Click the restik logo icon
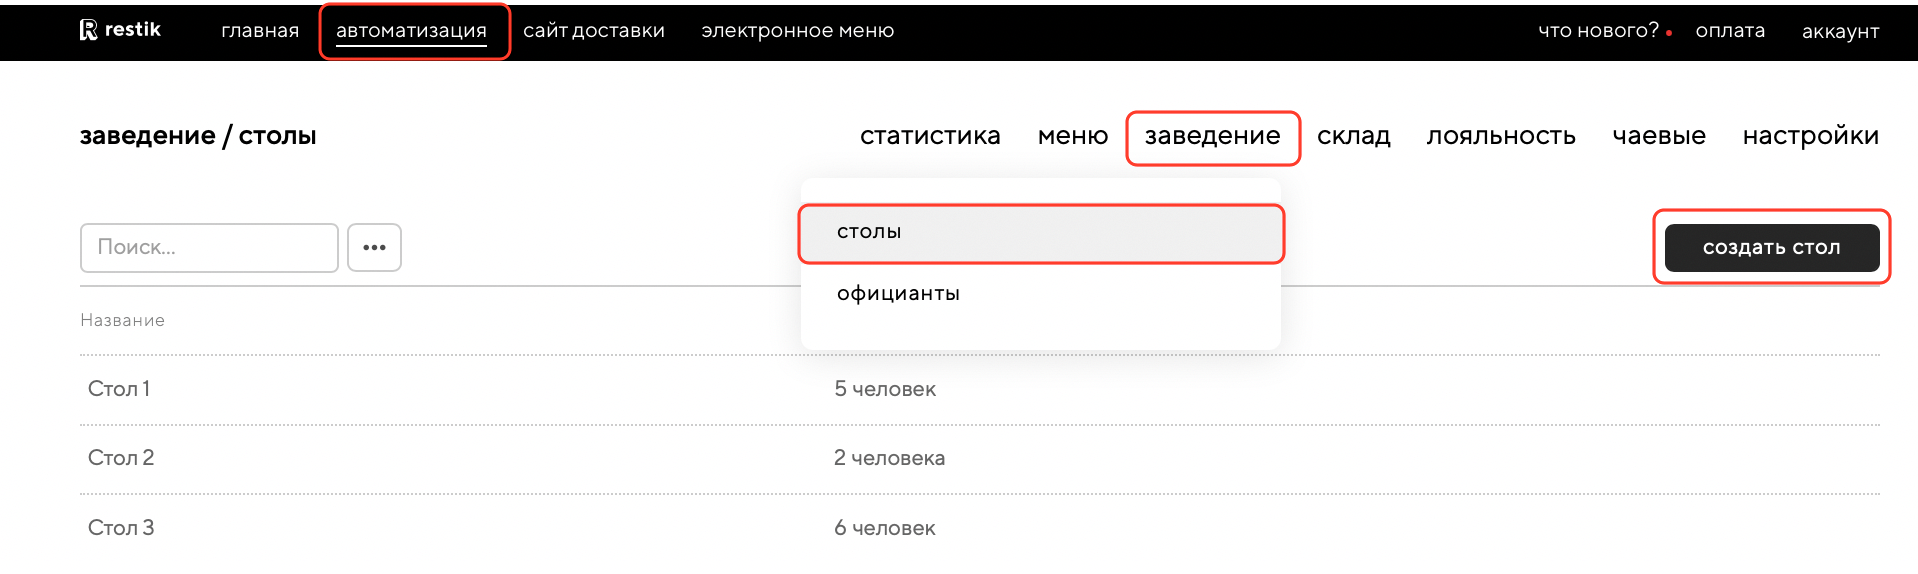Image resolution: width=1918 pixels, height=574 pixels. [89, 30]
